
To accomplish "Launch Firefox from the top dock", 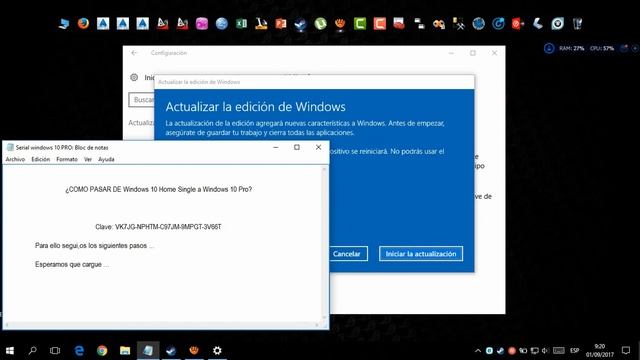I will 83,24.
